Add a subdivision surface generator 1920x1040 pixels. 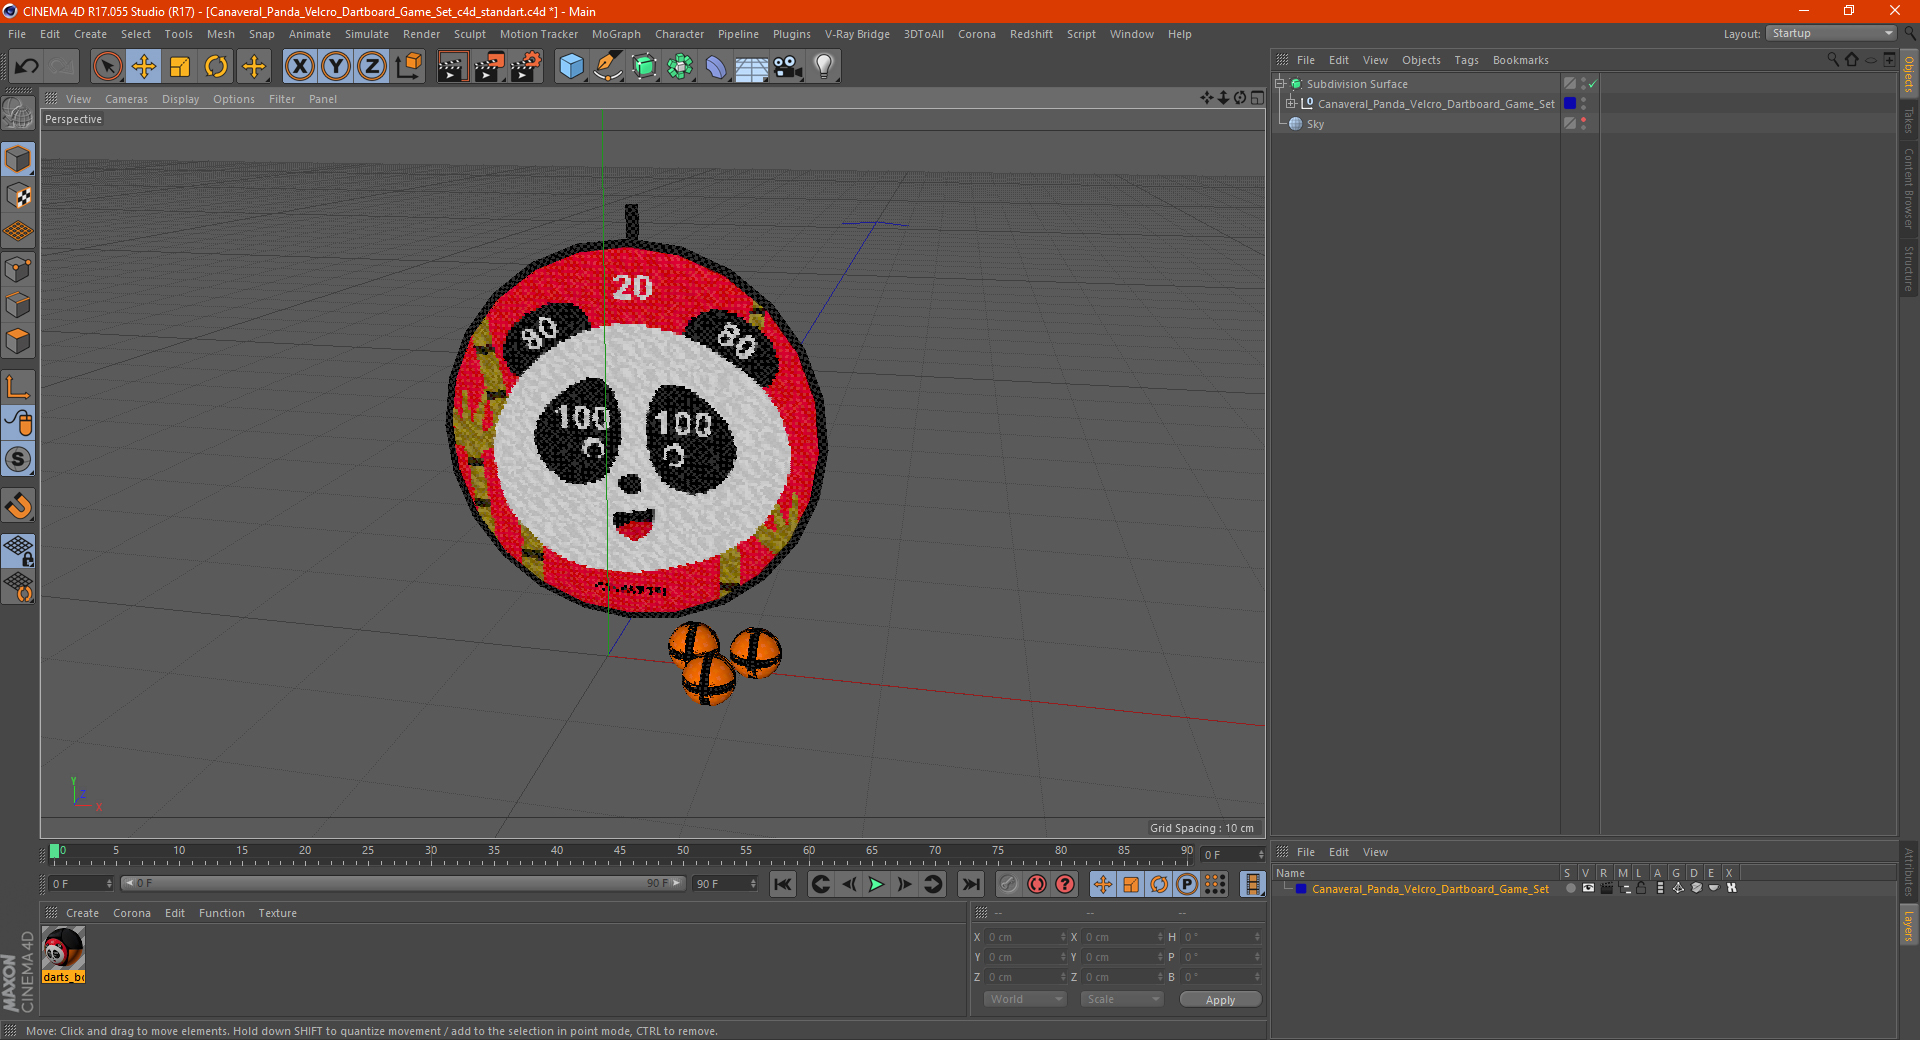644,67
